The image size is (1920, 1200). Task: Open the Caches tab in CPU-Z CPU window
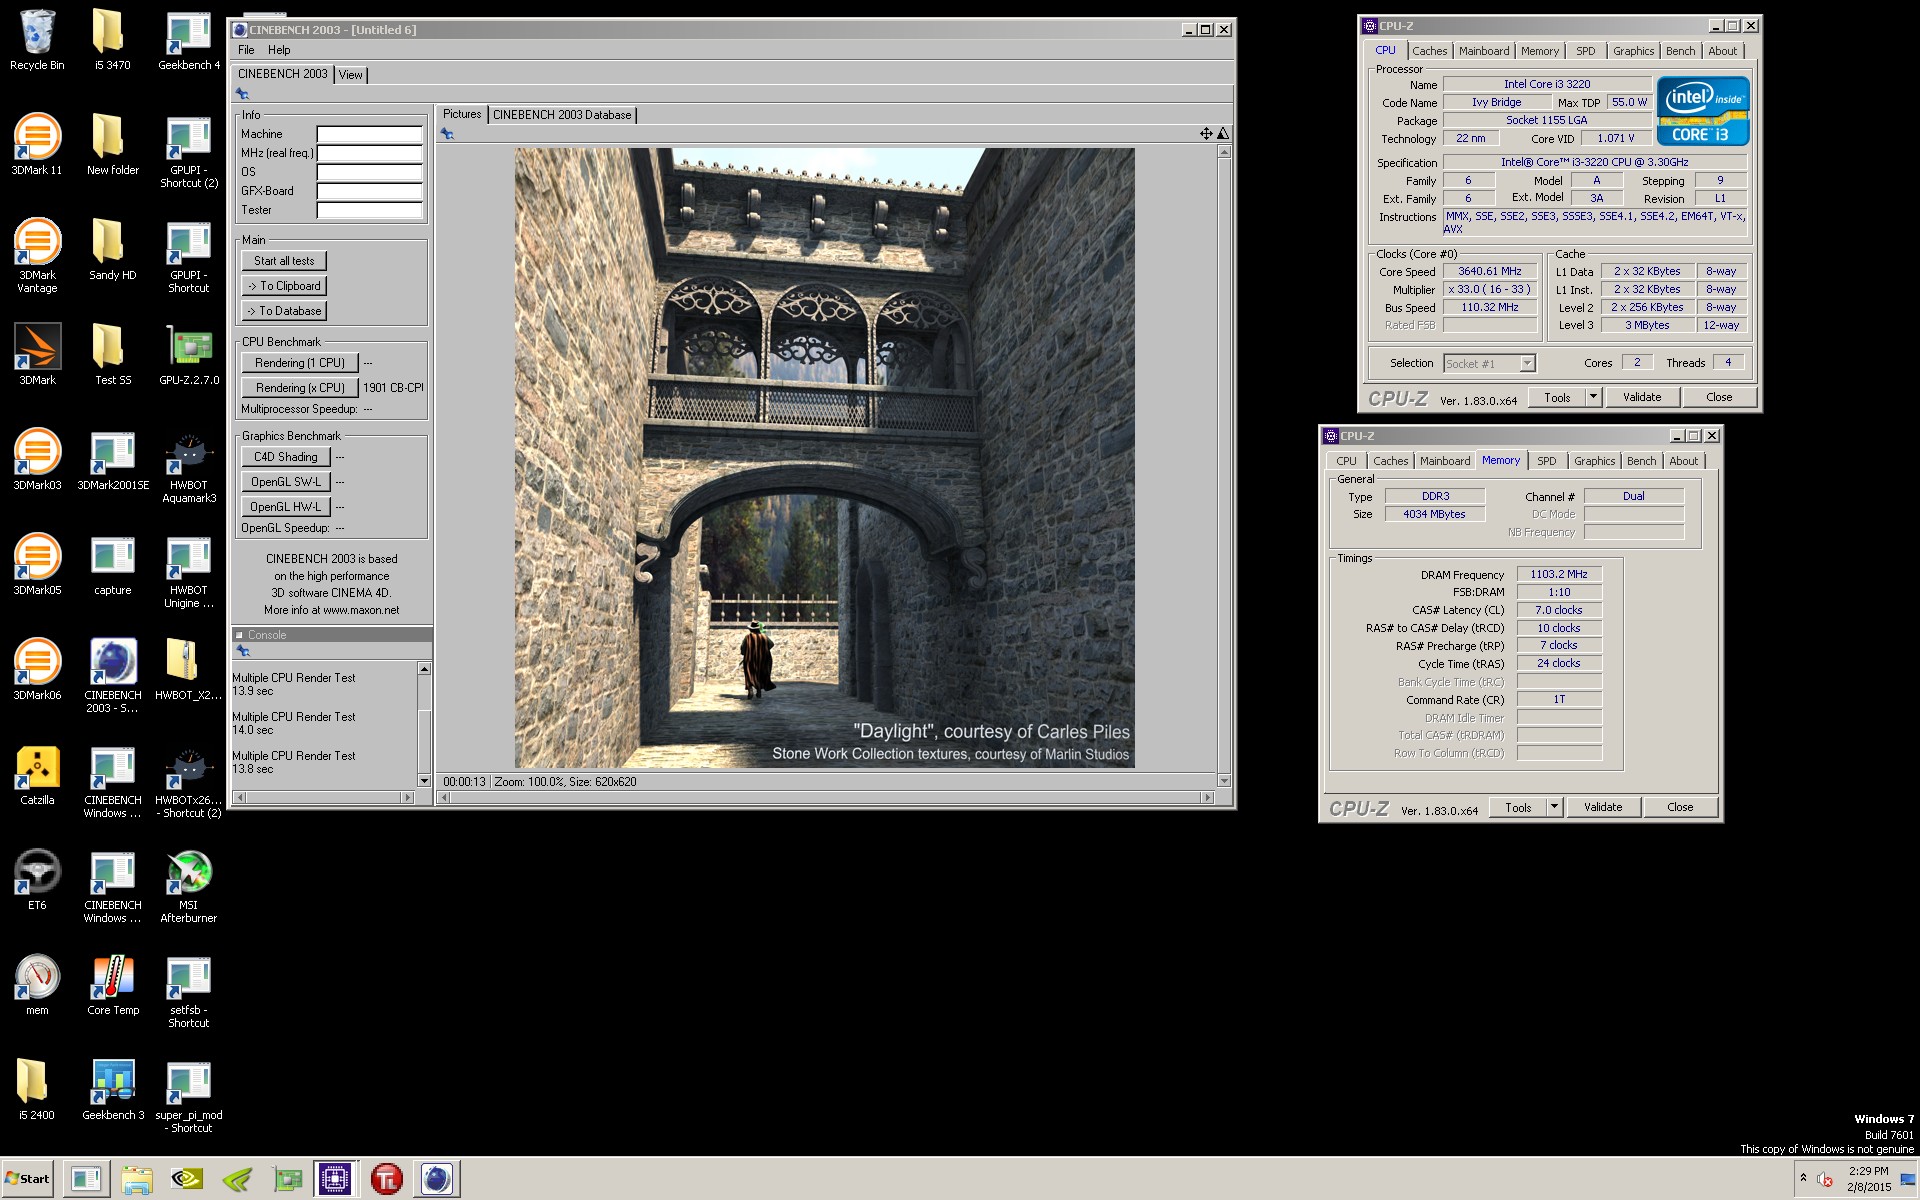click(1429, 51)
